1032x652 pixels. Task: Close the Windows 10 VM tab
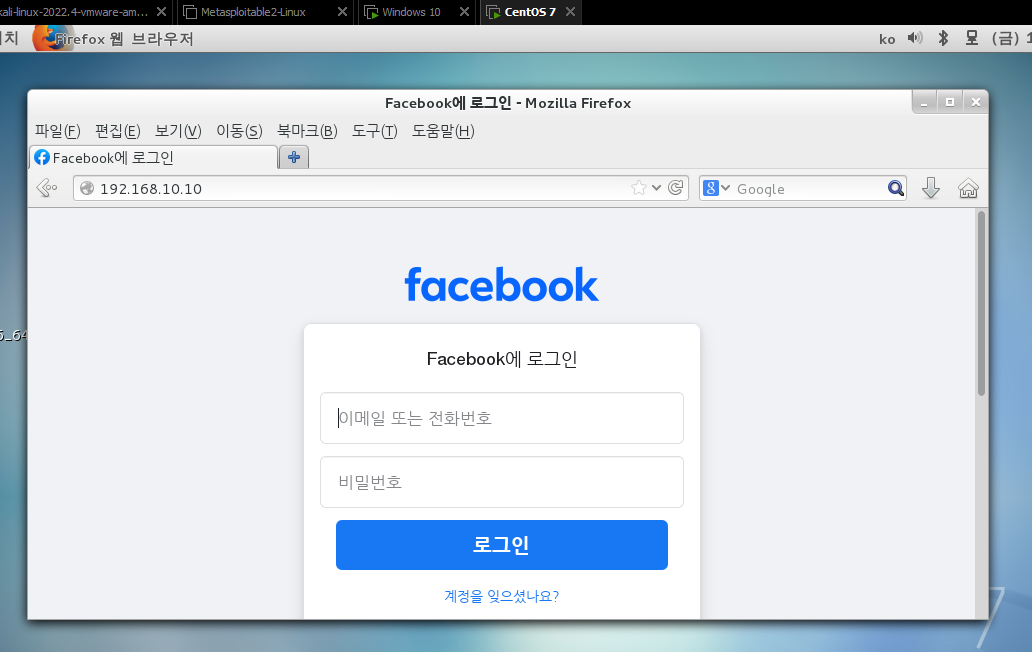click(x=464, y=12)
